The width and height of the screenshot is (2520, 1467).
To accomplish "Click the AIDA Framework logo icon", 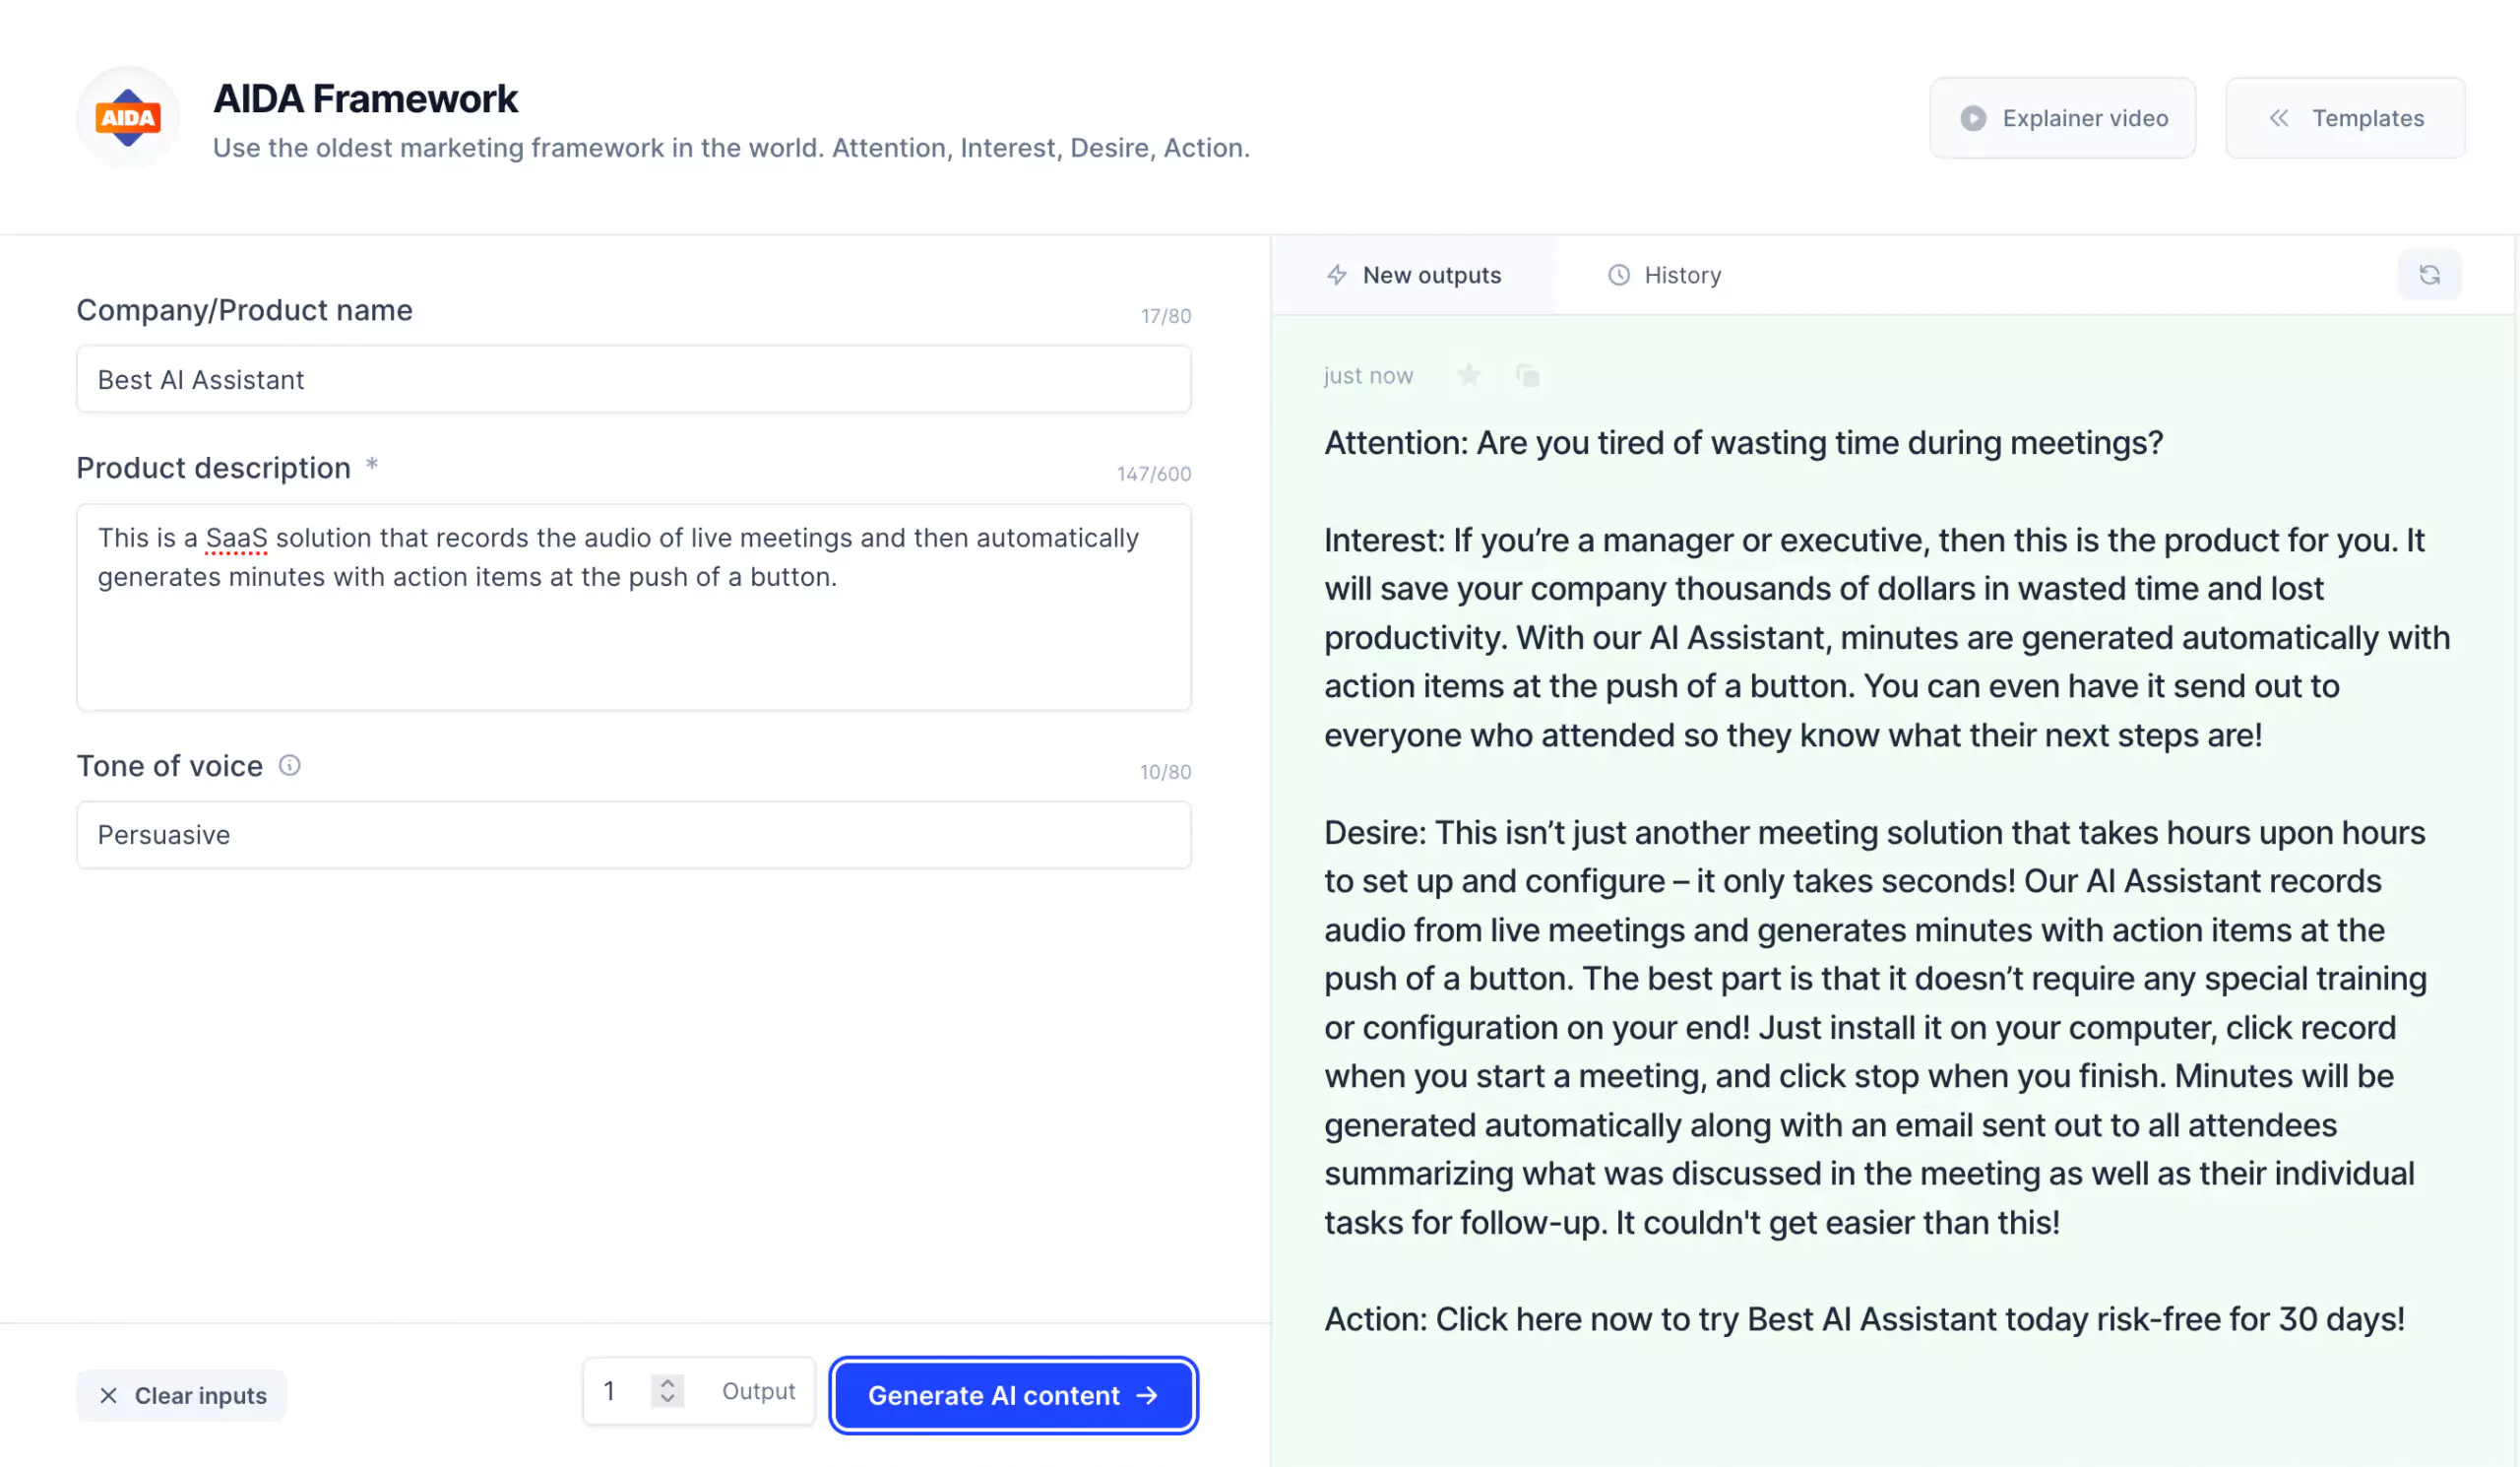I will pos(128,118).
